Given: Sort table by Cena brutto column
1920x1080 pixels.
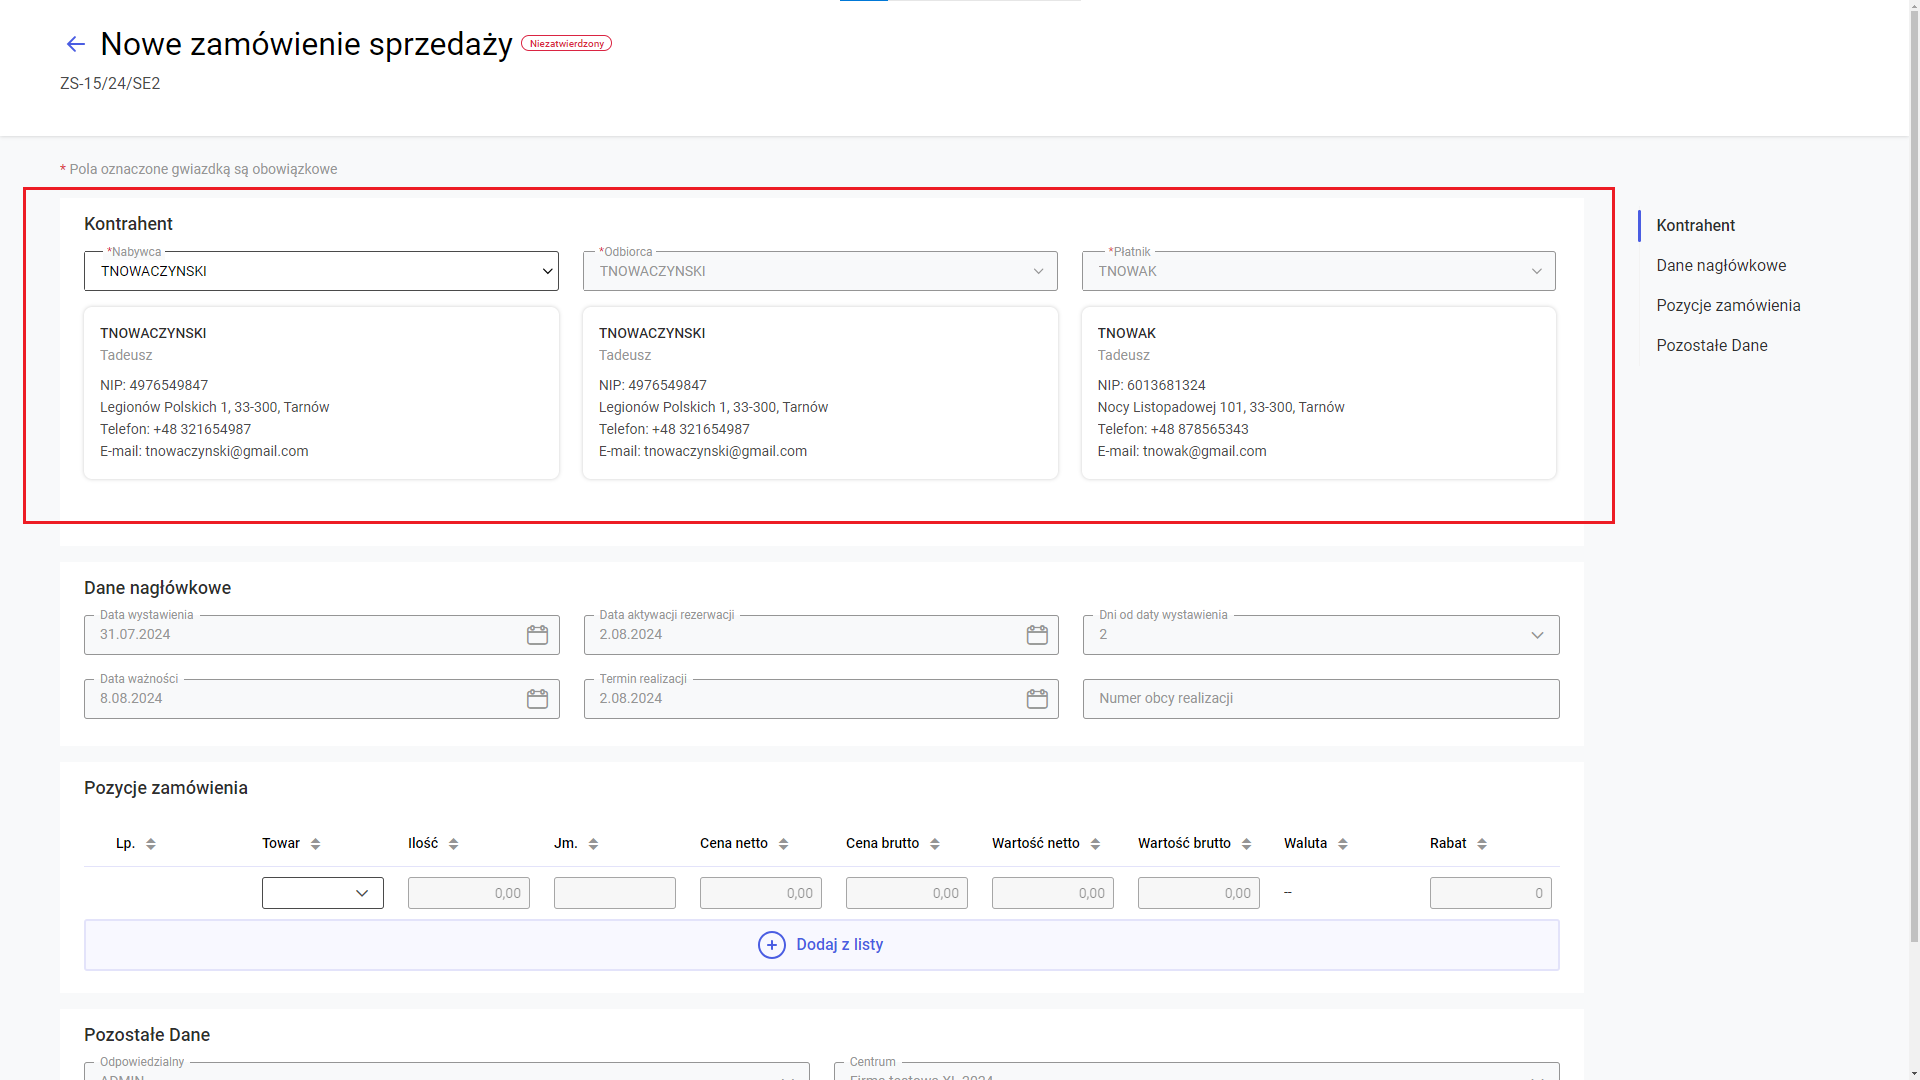Looking at the screenshot, I should point(934,844).
